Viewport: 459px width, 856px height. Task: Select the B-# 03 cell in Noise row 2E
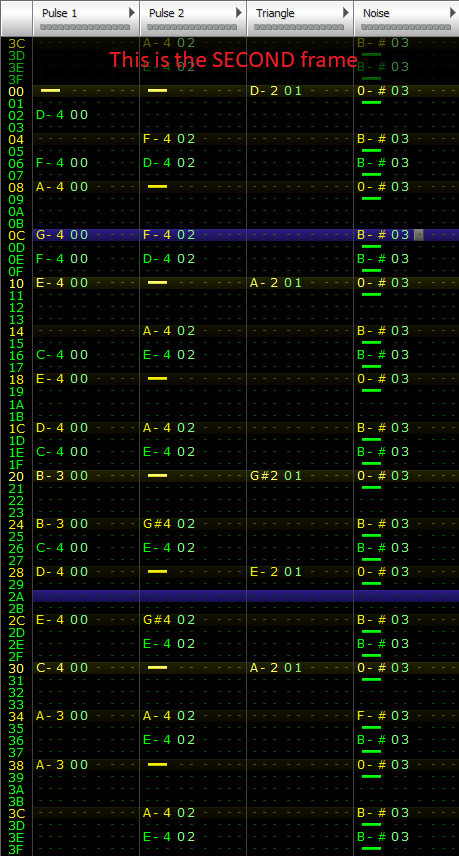pyautogui.click(x=383, y=644)
